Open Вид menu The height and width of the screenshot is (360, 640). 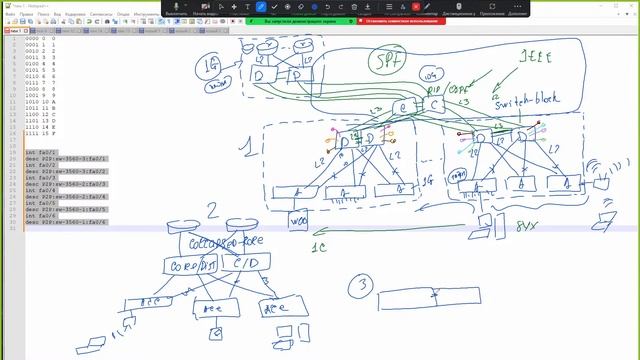coord(57,14)
